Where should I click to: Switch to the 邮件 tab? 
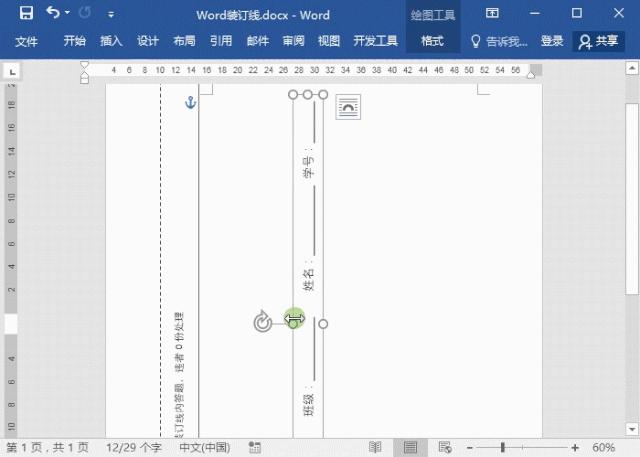click(258, 41)
